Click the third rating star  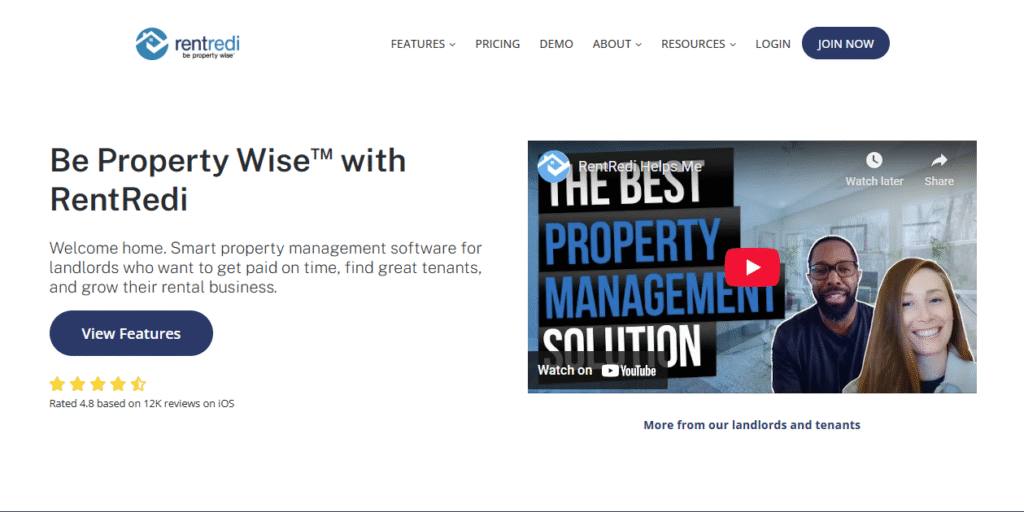click(98, 384)
